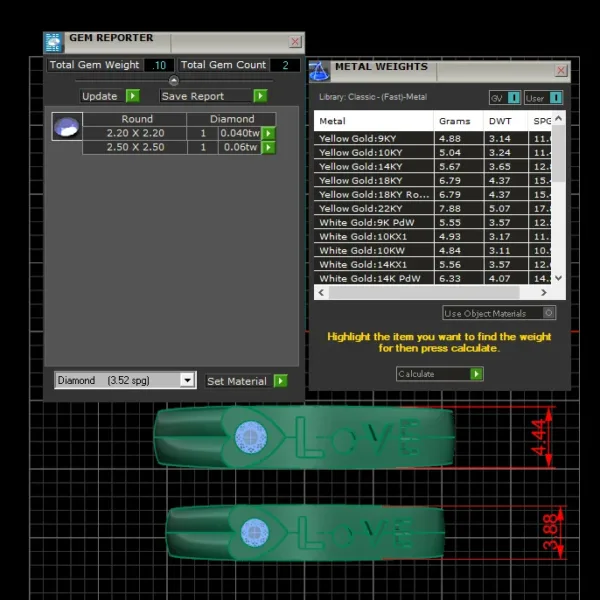Viewport: 600px width, 600px height.
Task: Click the Calculate button
Action: pyautogui.click(x=440, y=374)
